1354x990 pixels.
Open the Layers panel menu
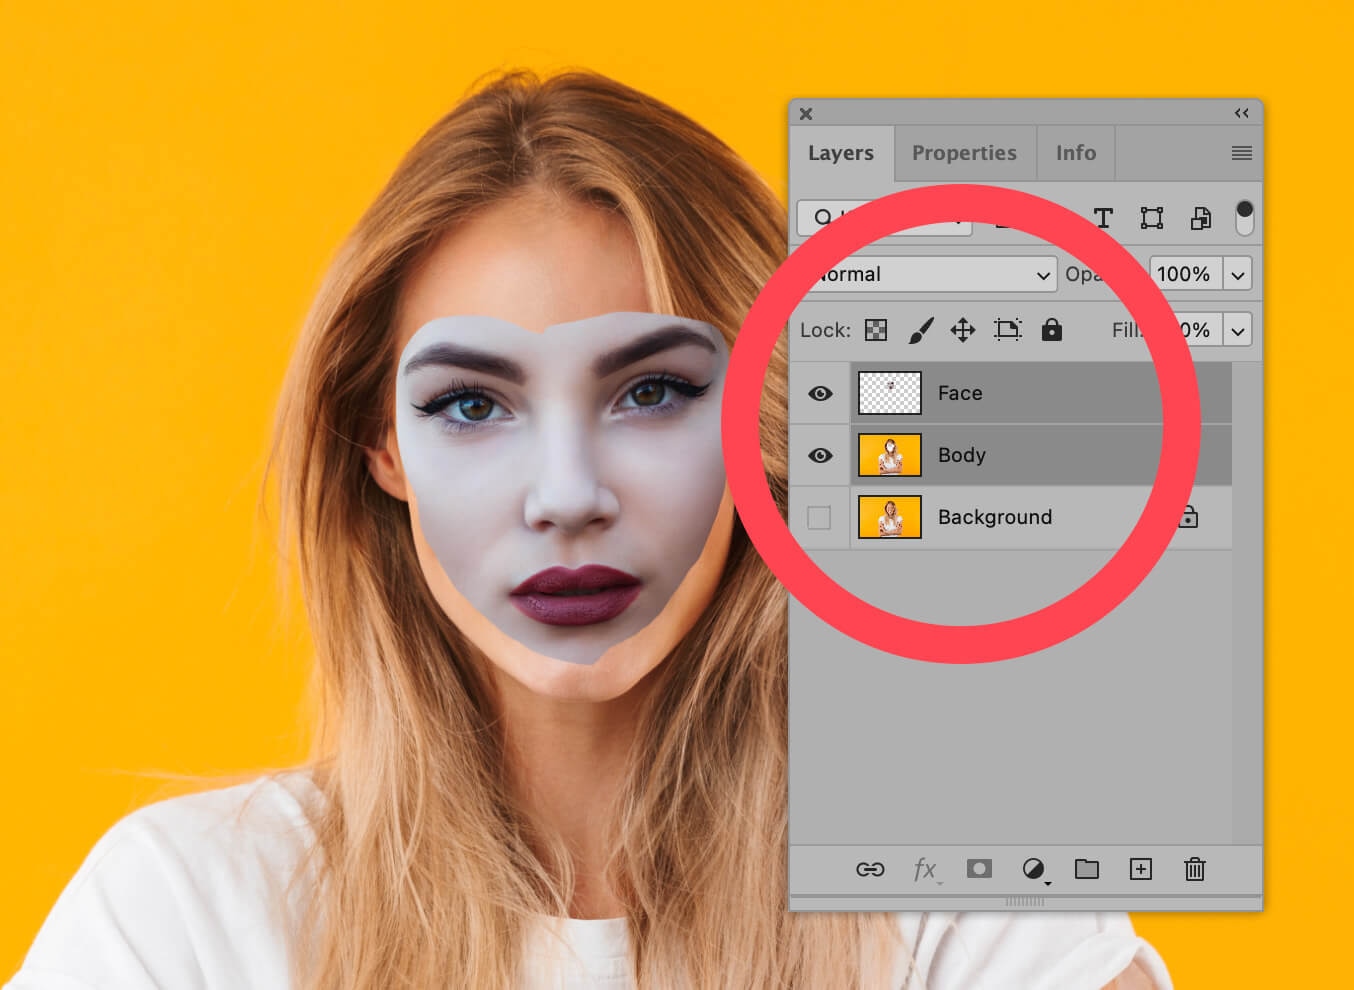[1241, 153]
